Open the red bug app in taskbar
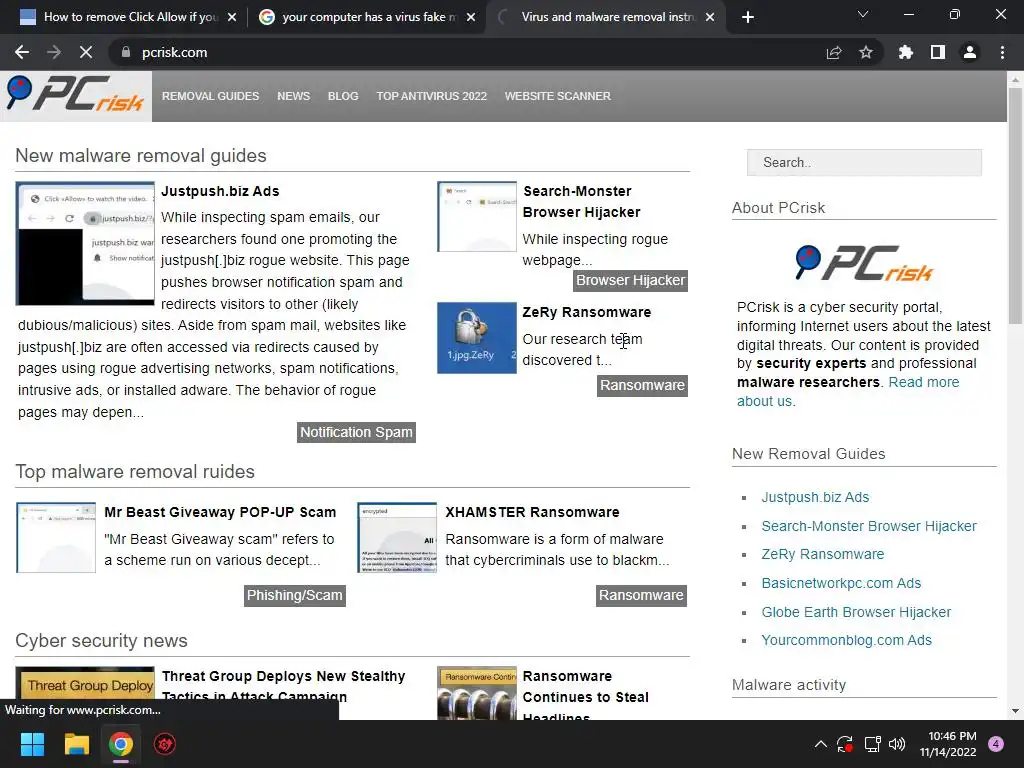The height and width of the screenshot is (768, 1024). pos(165,744)
